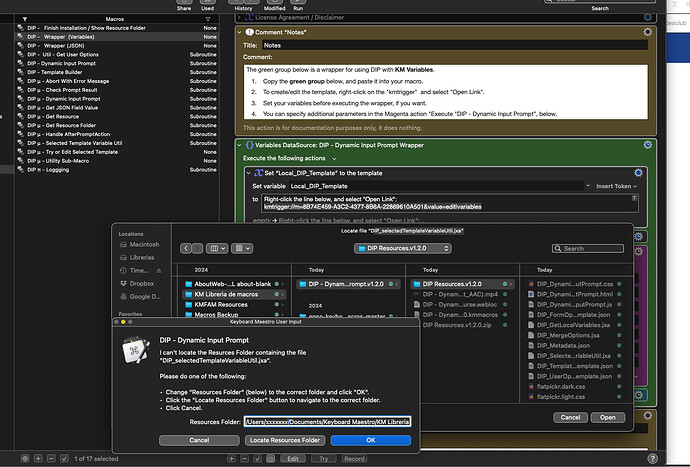Toggle macro enable checkmark beside '1 of 17 selected'
The width and height of the screenshot is (690, 467).
64,458
